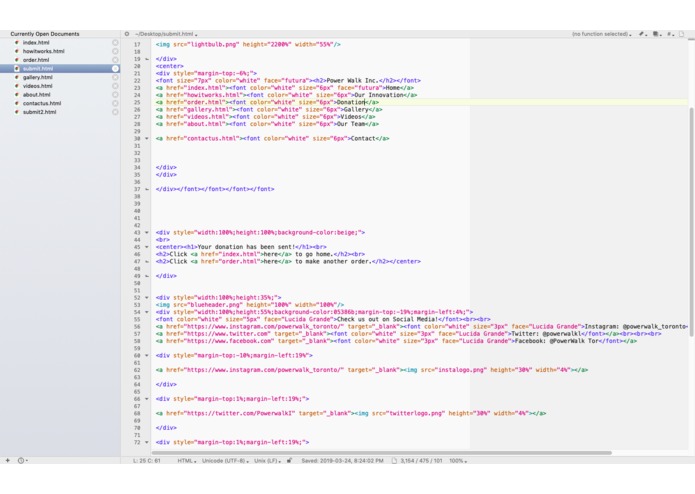The height and width of the screenshot is (494, 695).
Task: Close index.html using its close circle
Action: [115, 43]
